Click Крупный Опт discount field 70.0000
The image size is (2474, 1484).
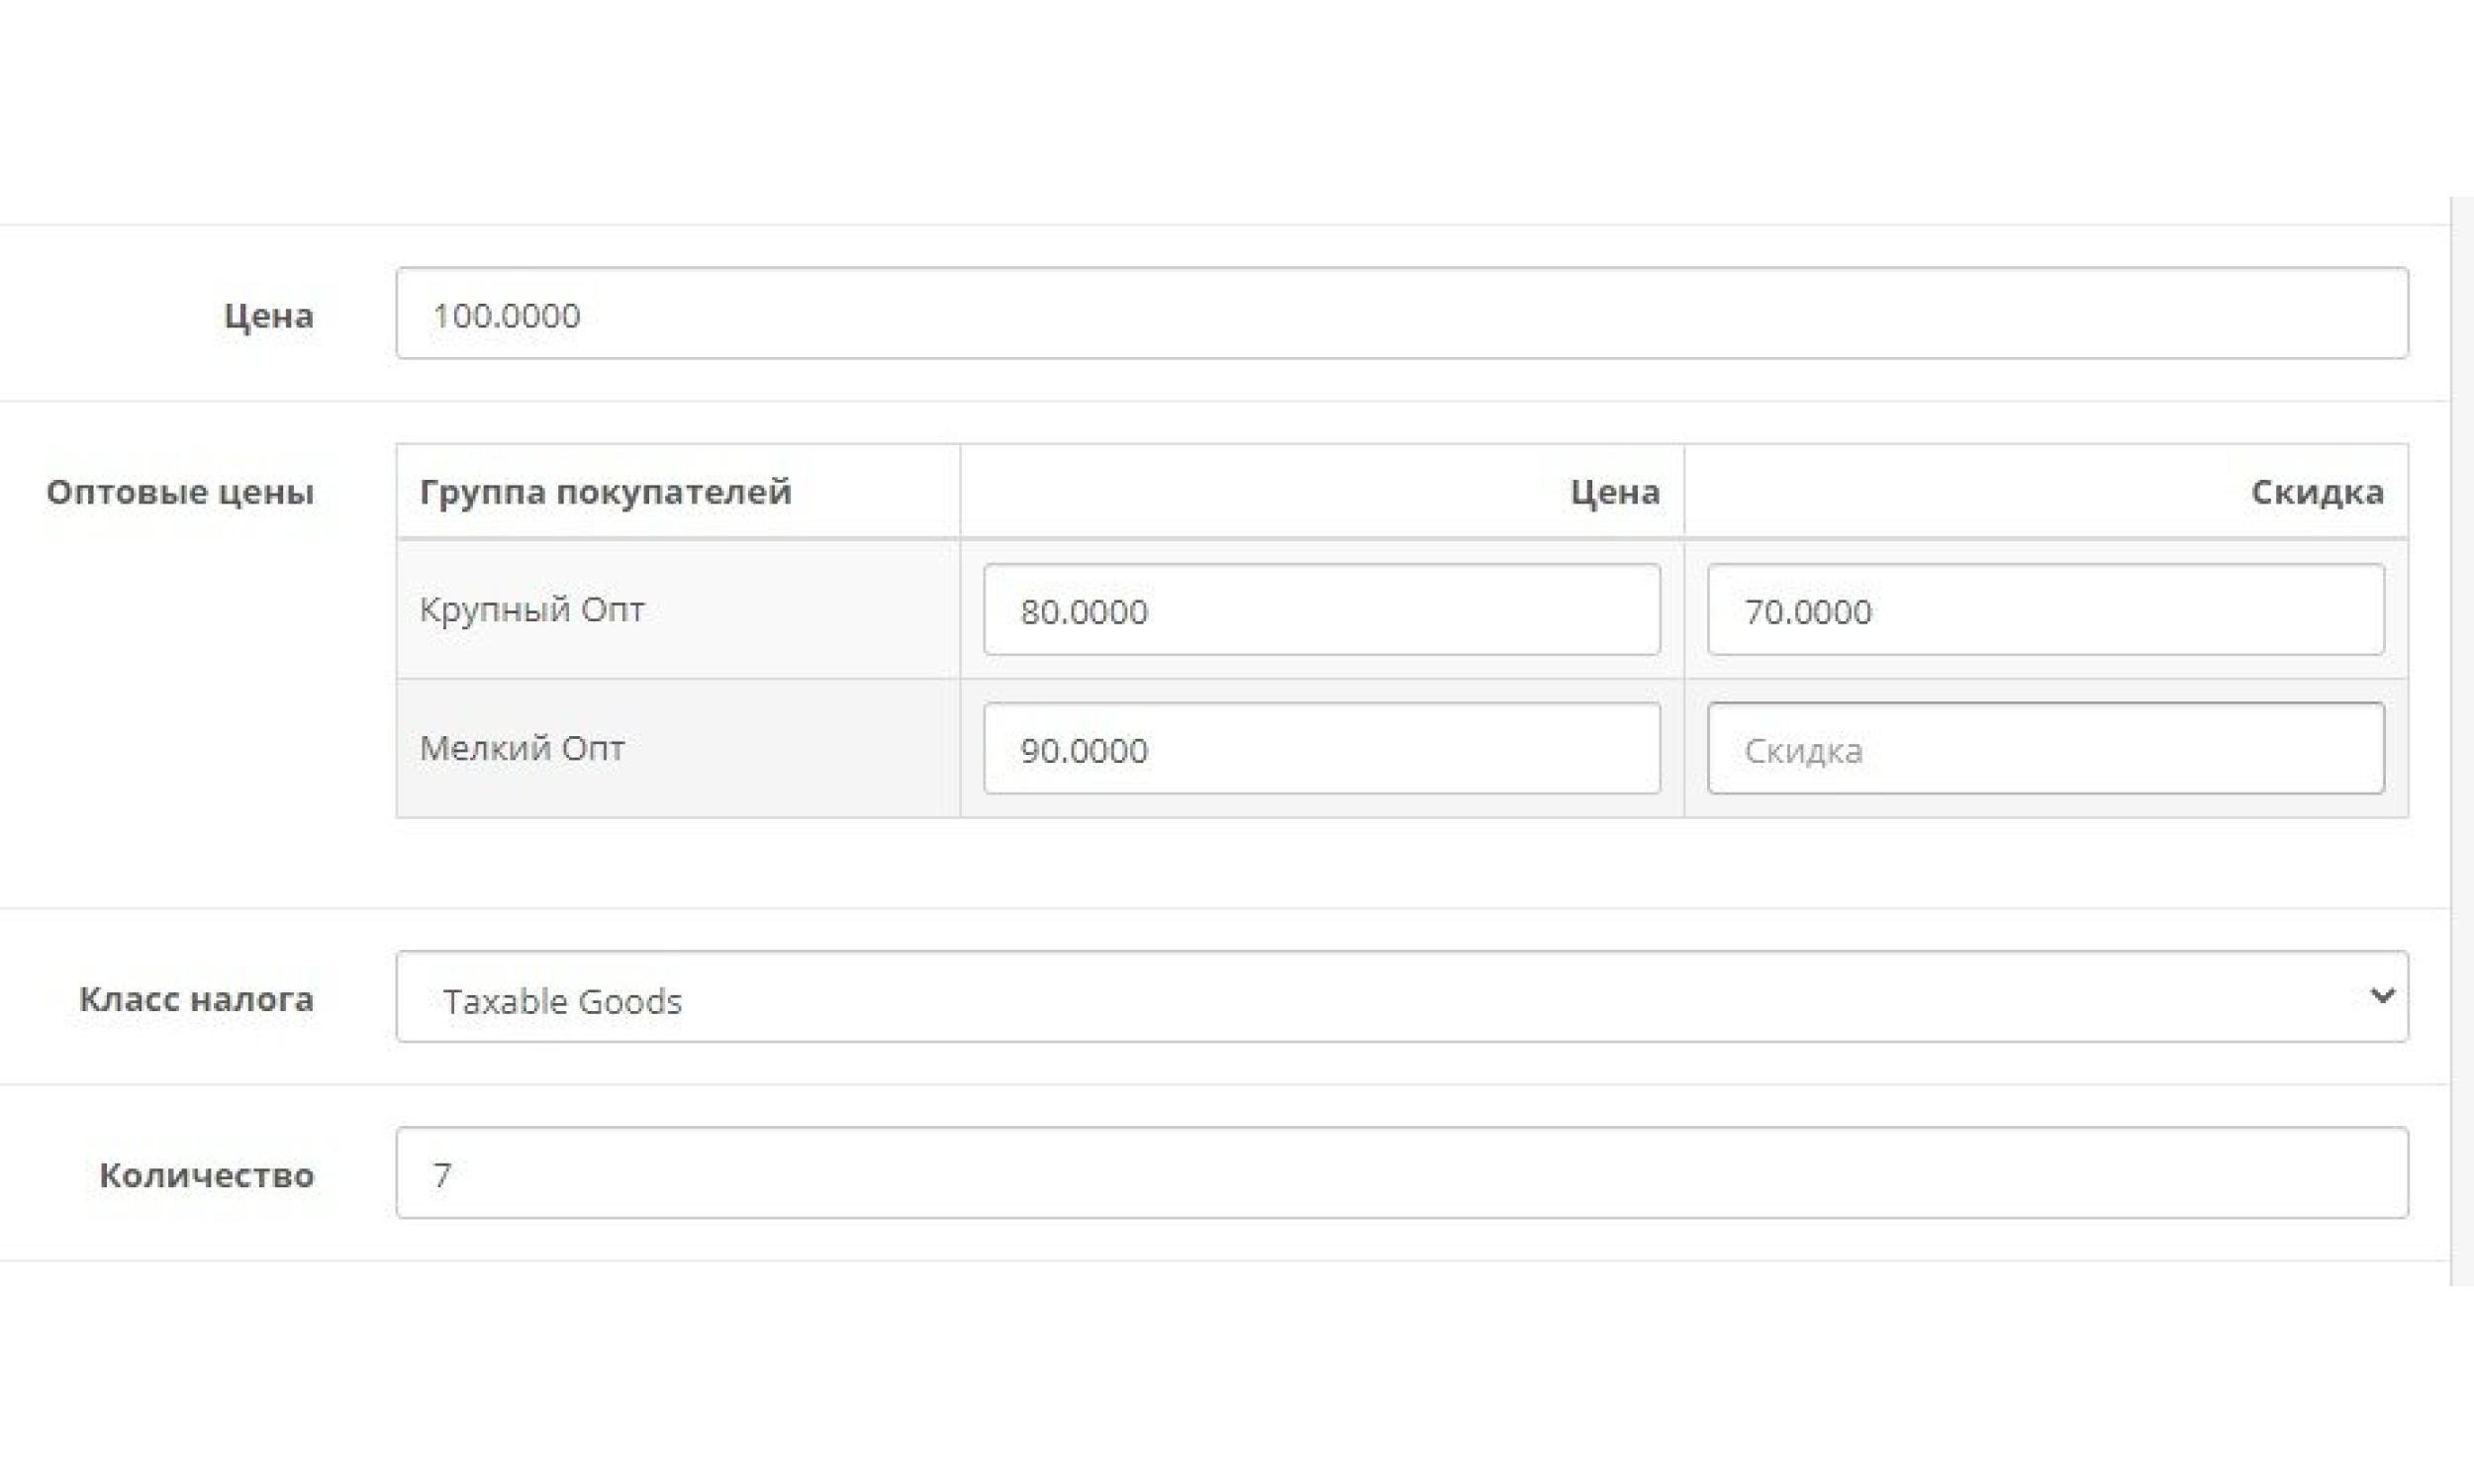coord(2045,610)
